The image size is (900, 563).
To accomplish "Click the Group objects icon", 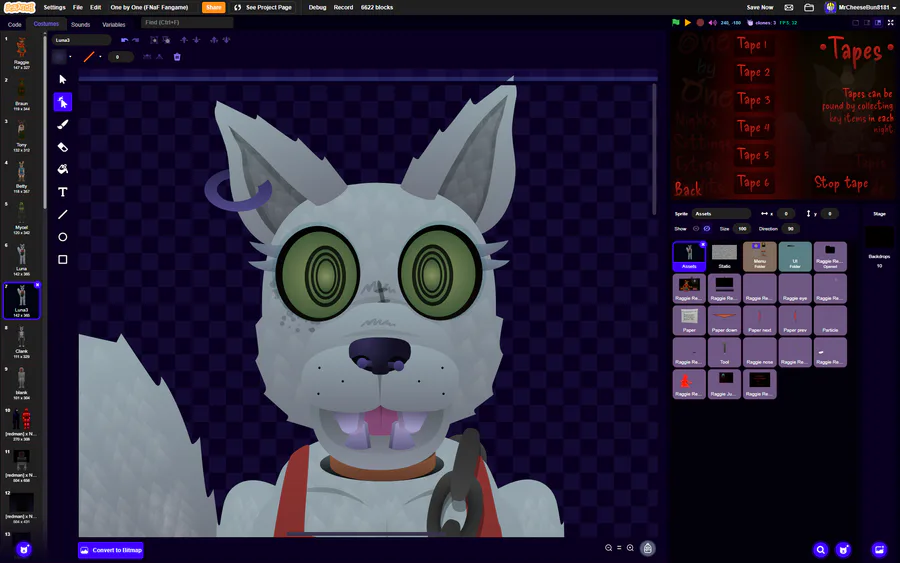I will click(154, 40).
